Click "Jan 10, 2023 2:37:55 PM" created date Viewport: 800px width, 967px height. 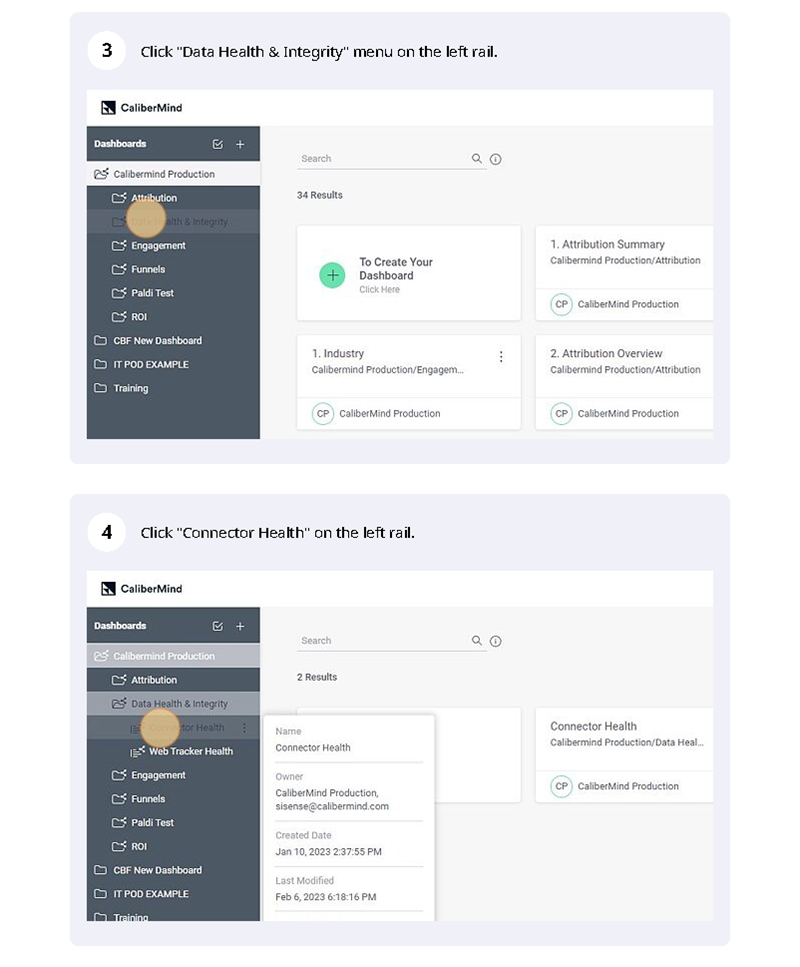[328, 852]
